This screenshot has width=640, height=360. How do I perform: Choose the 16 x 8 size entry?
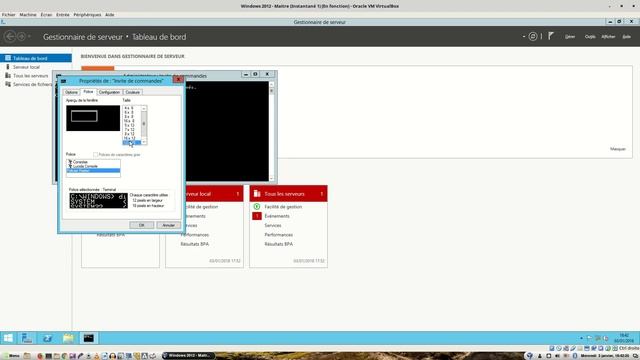pyautogui.click(x=129, y=121)
